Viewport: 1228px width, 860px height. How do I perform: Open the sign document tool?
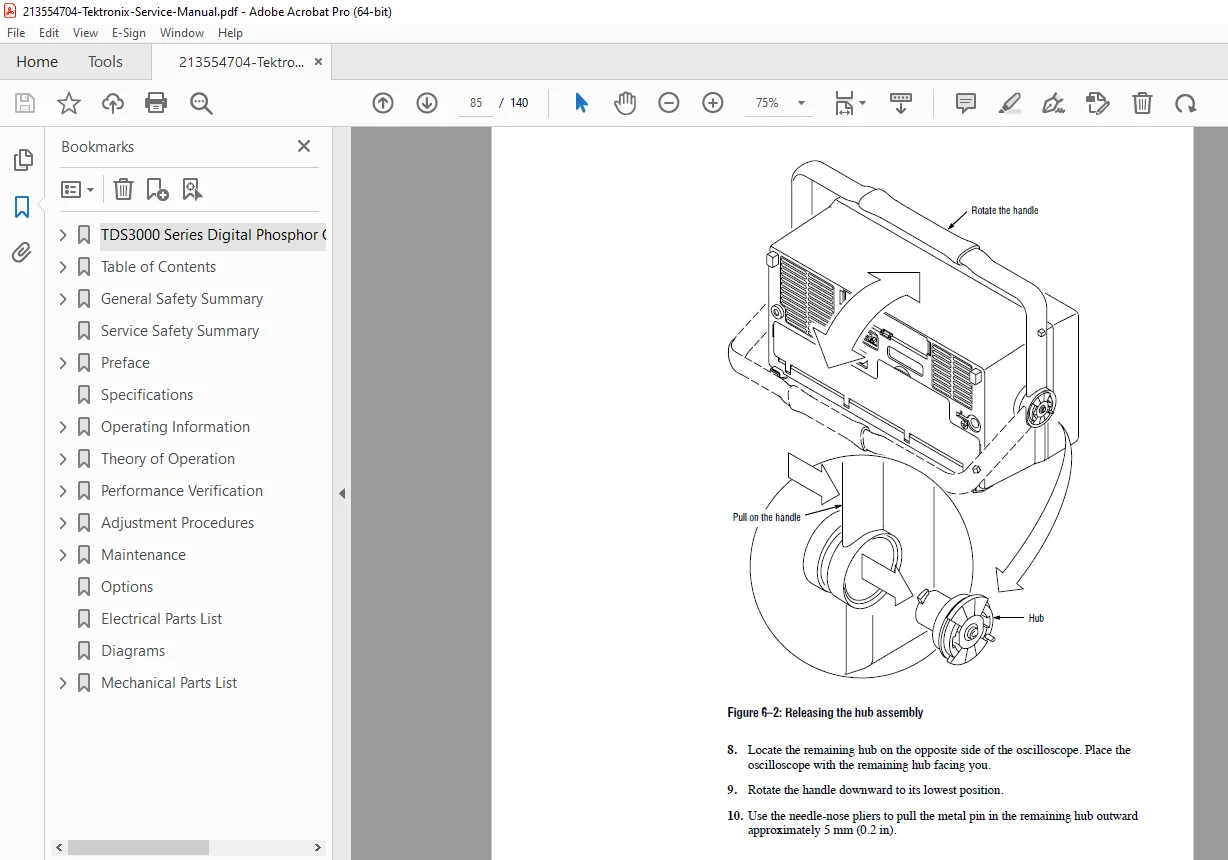(1054, 103)
